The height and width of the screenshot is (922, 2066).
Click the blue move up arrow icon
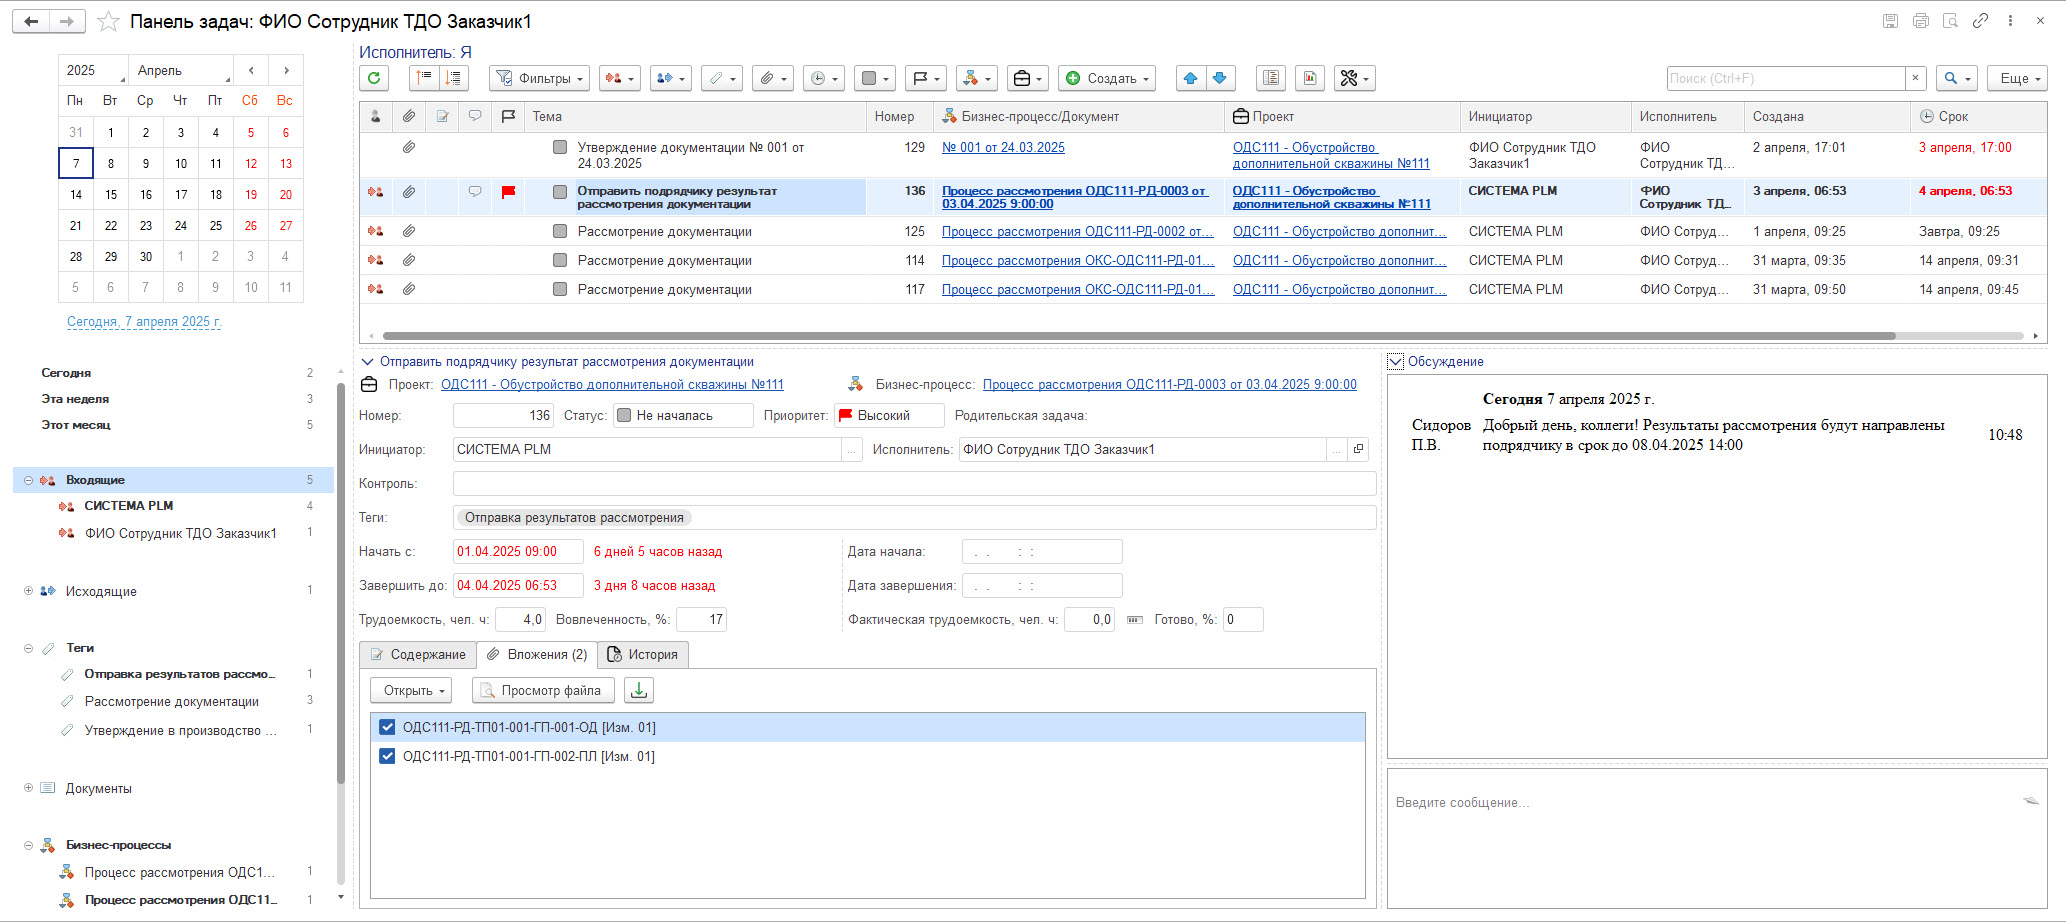coord(1190,78)
